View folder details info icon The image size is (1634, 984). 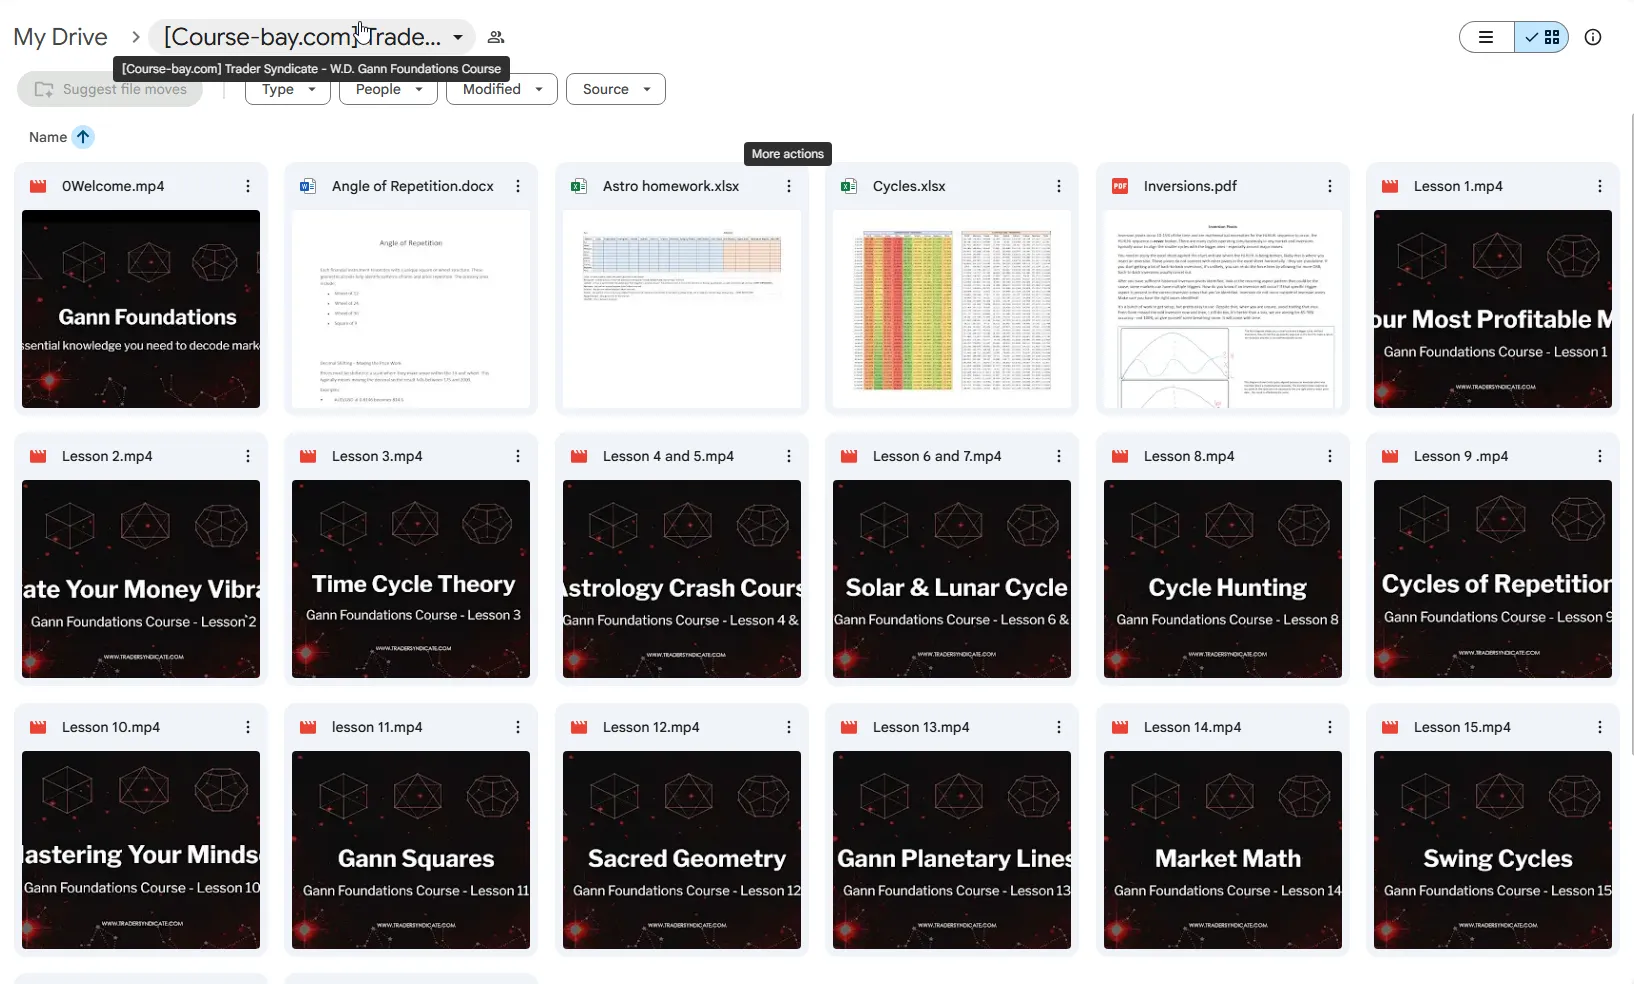(x=1593, y=37)
